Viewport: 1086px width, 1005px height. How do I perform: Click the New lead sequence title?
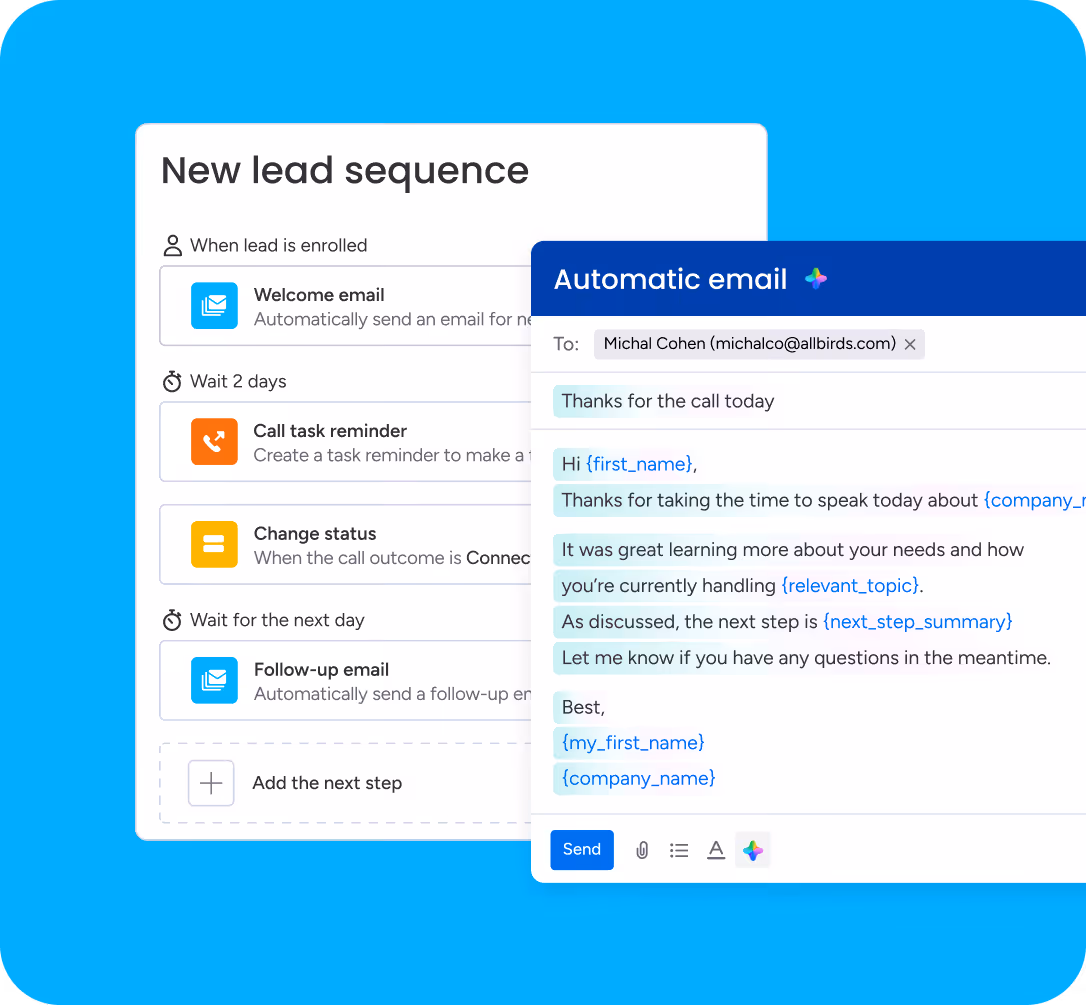click(345, 170)
